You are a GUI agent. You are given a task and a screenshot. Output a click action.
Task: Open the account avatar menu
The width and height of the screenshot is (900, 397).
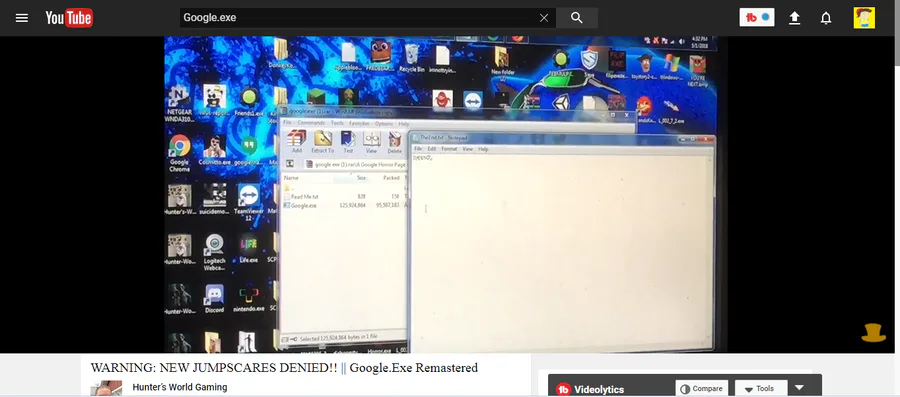(864, 18)
